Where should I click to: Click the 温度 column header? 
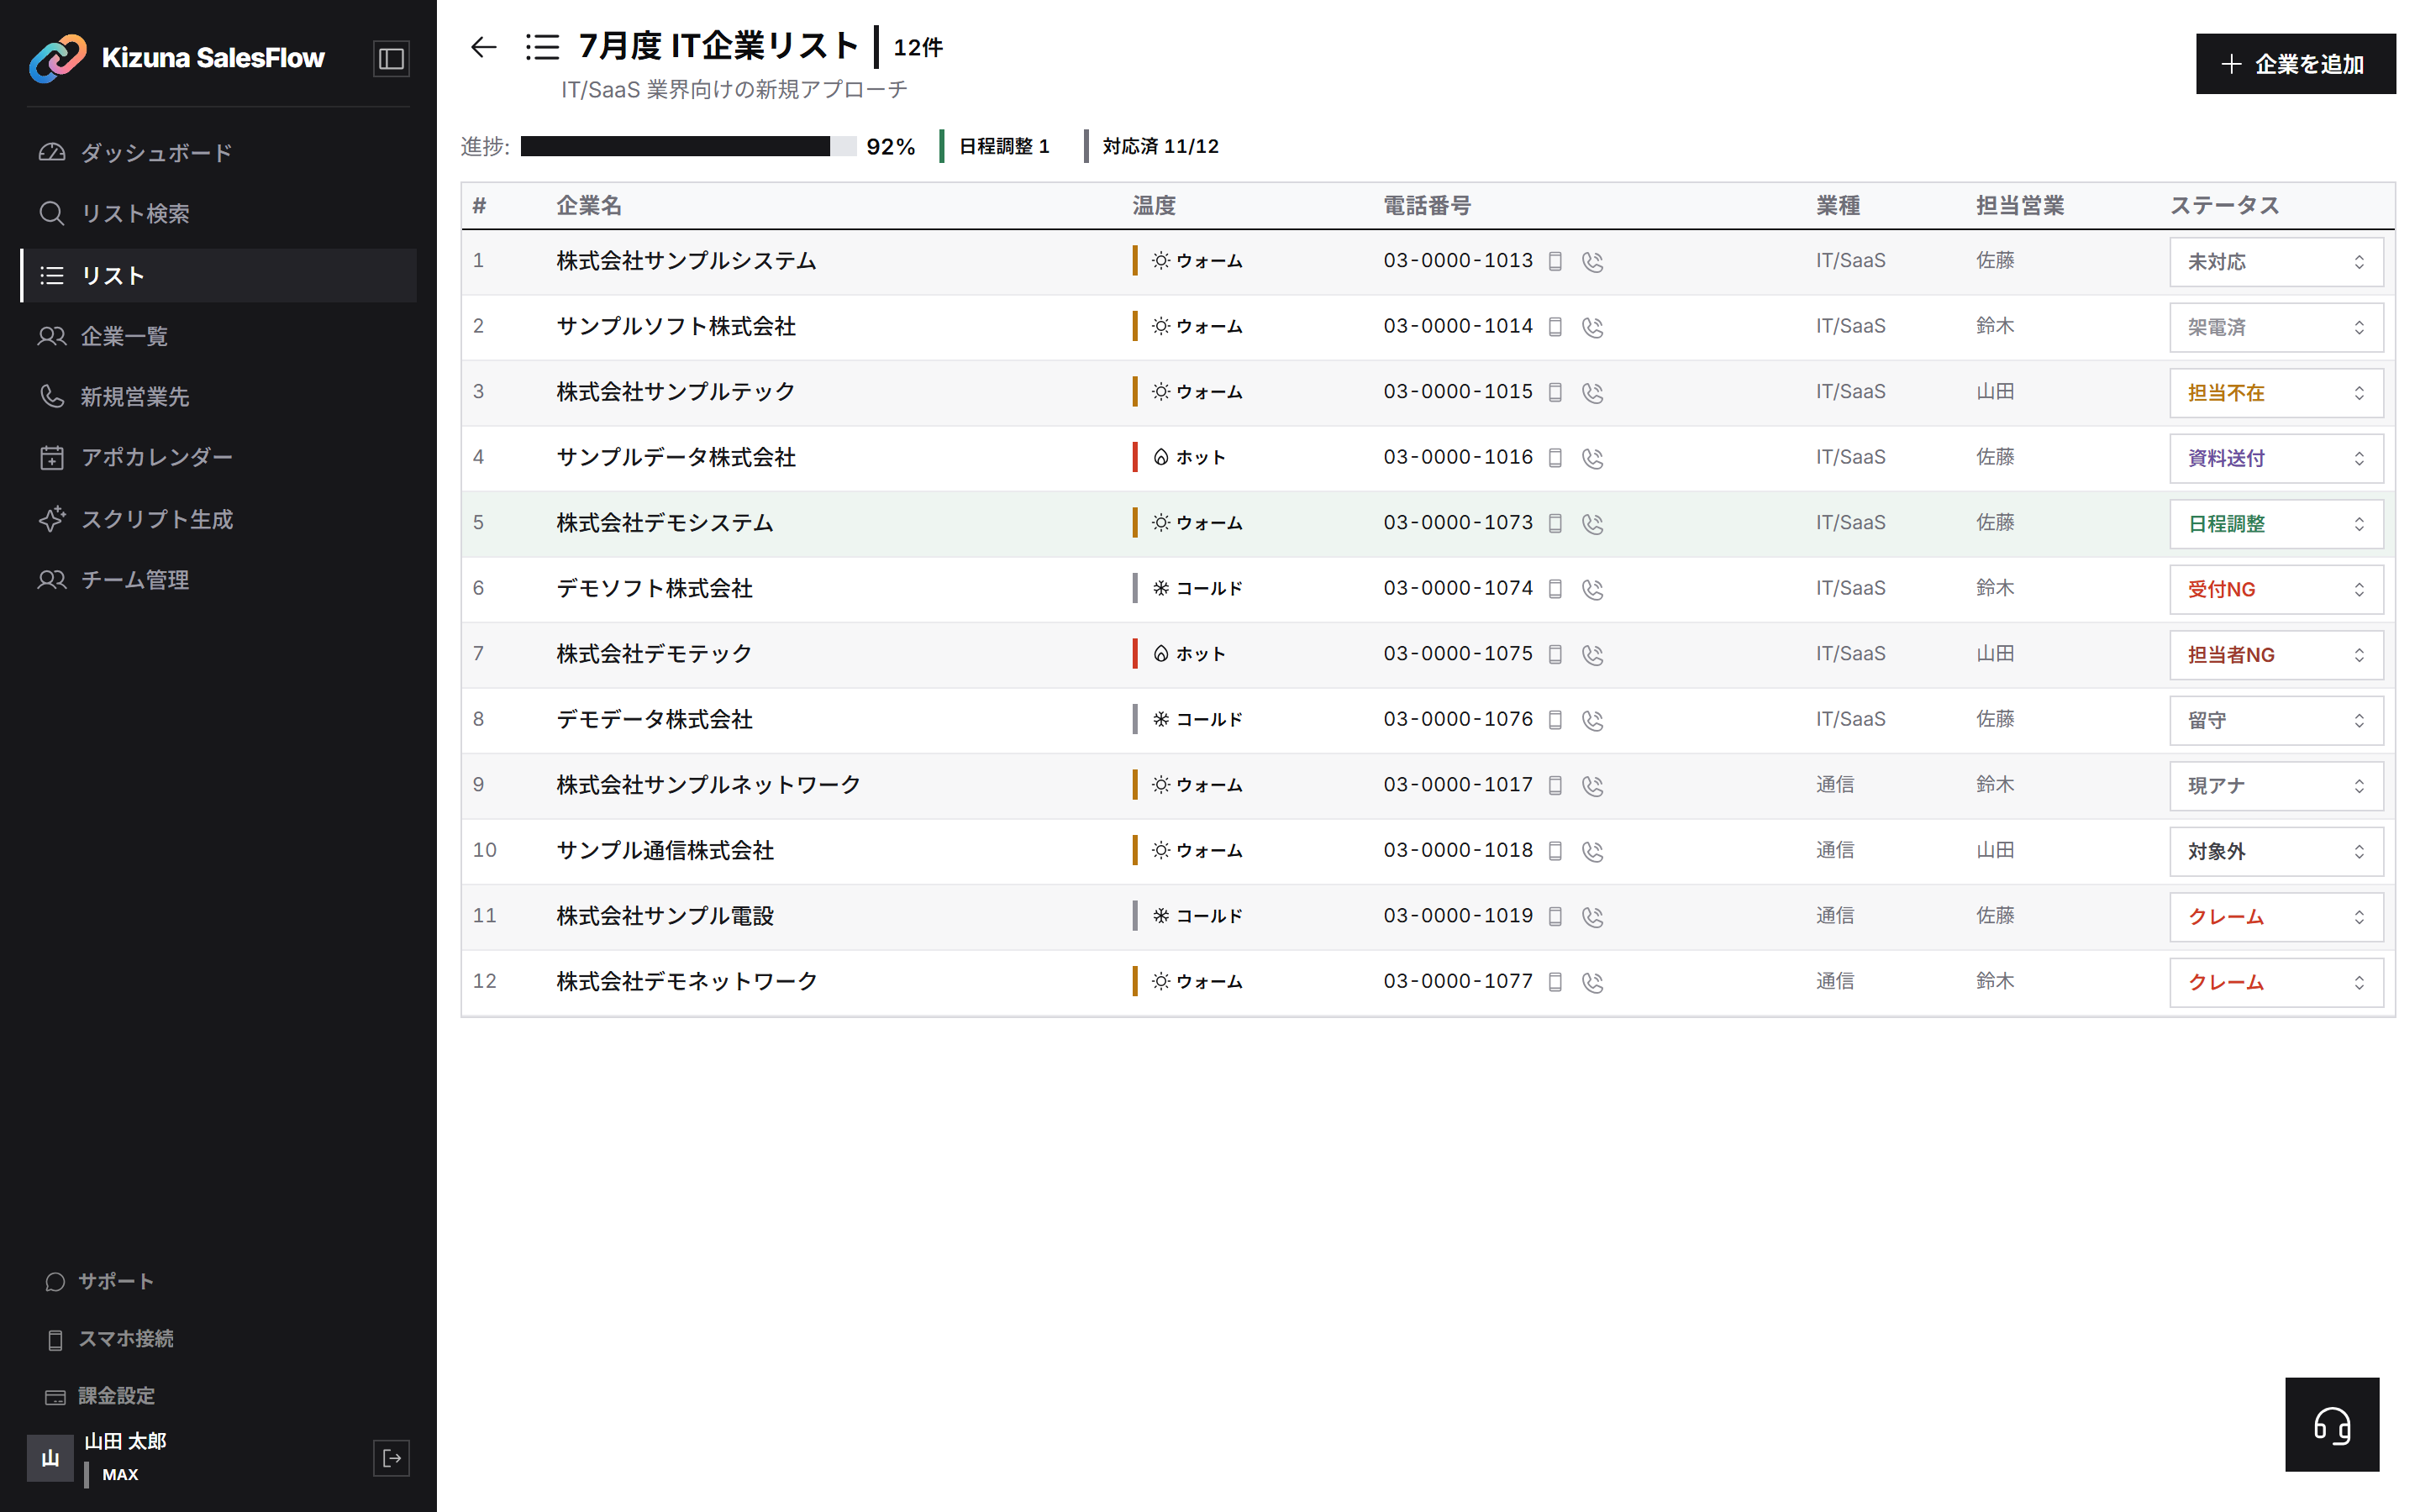[1154, 206]
